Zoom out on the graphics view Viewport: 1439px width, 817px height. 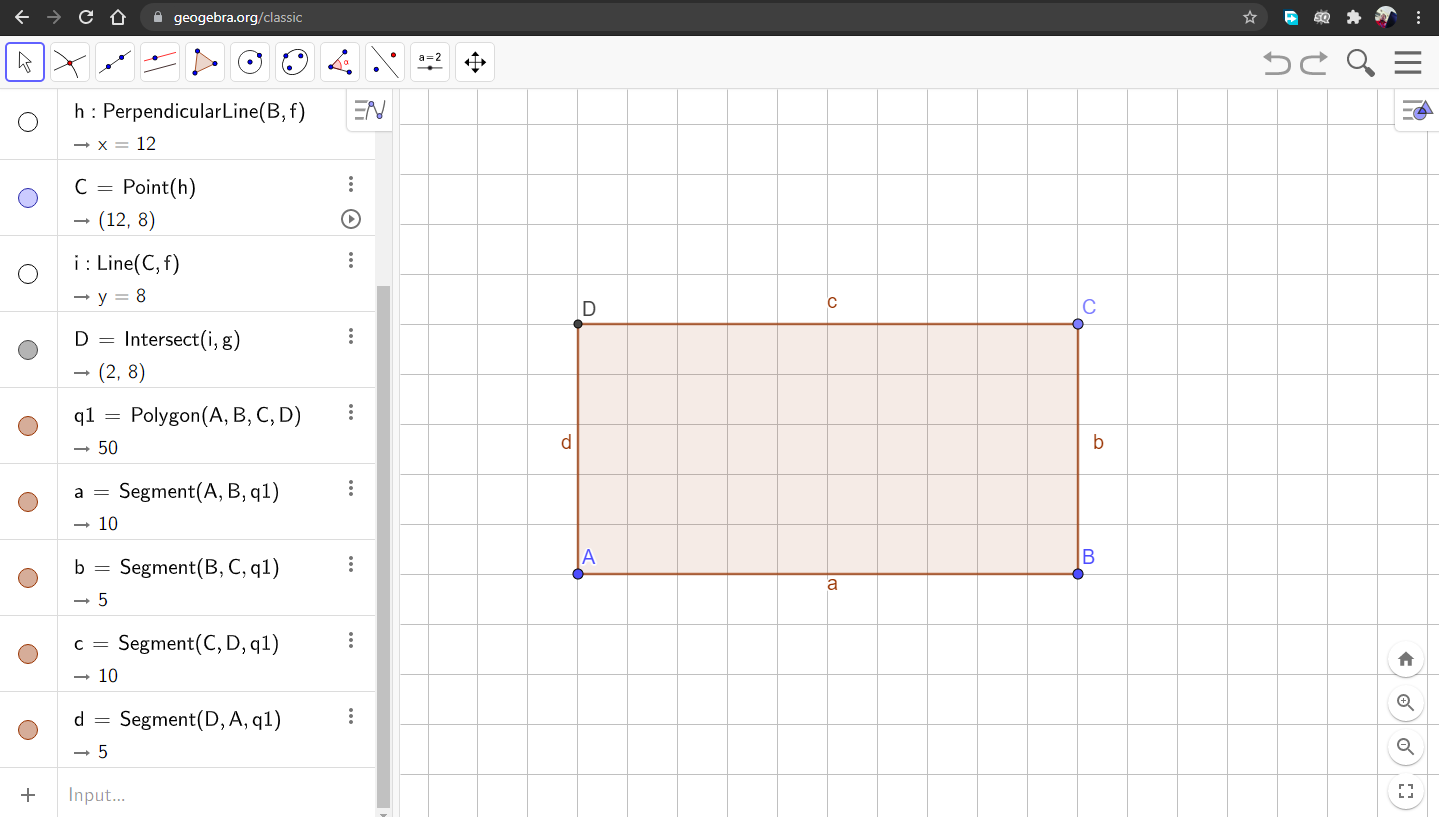1406,747
